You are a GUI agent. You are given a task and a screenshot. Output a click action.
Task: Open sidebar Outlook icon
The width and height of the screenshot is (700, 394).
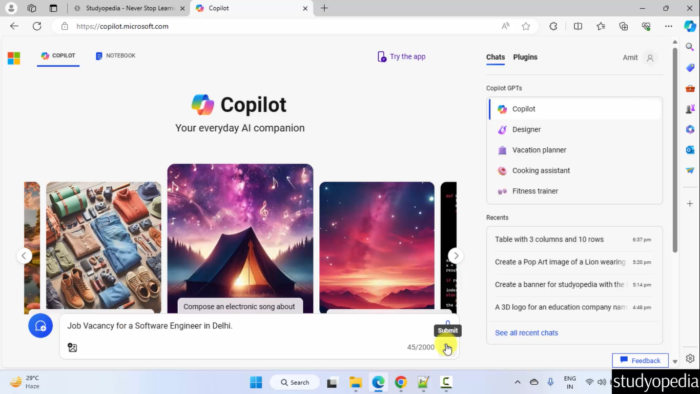[690, 149]
